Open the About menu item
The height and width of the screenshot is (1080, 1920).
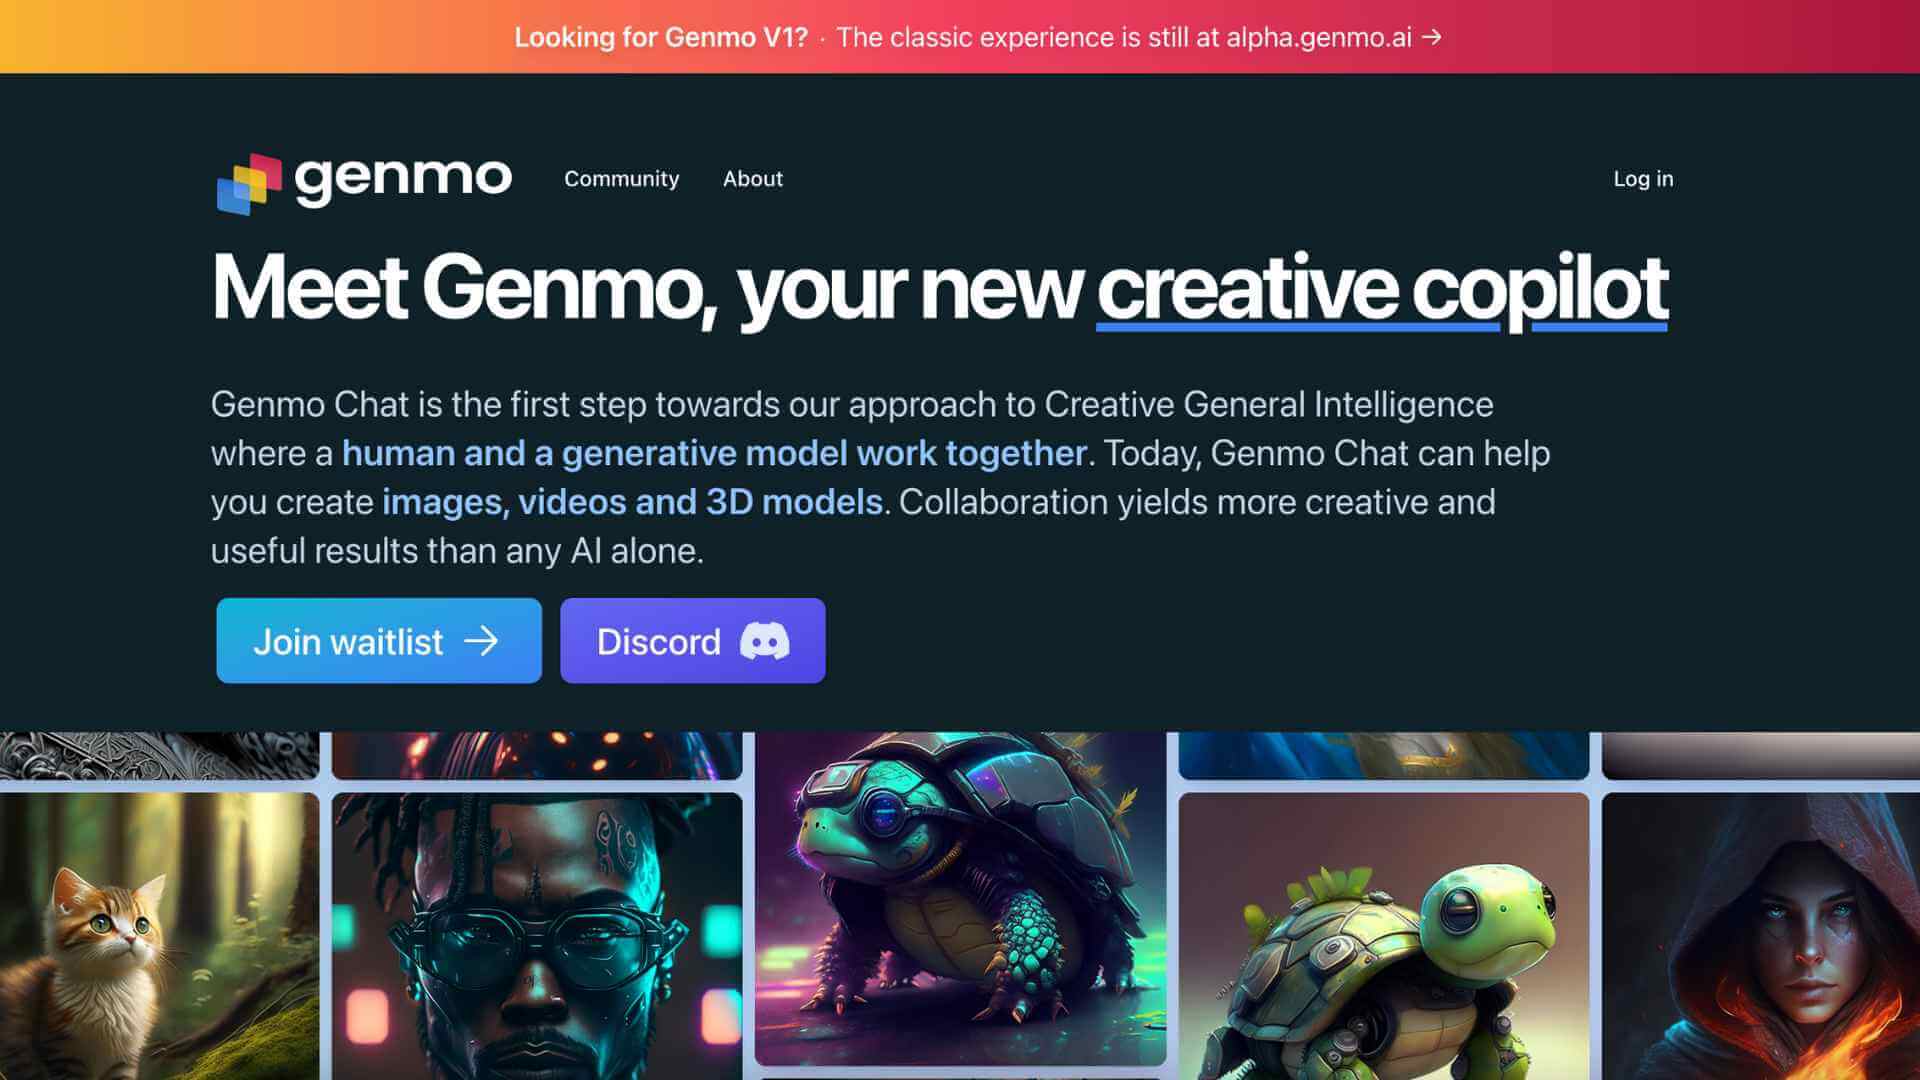click(x=753, y=179)
